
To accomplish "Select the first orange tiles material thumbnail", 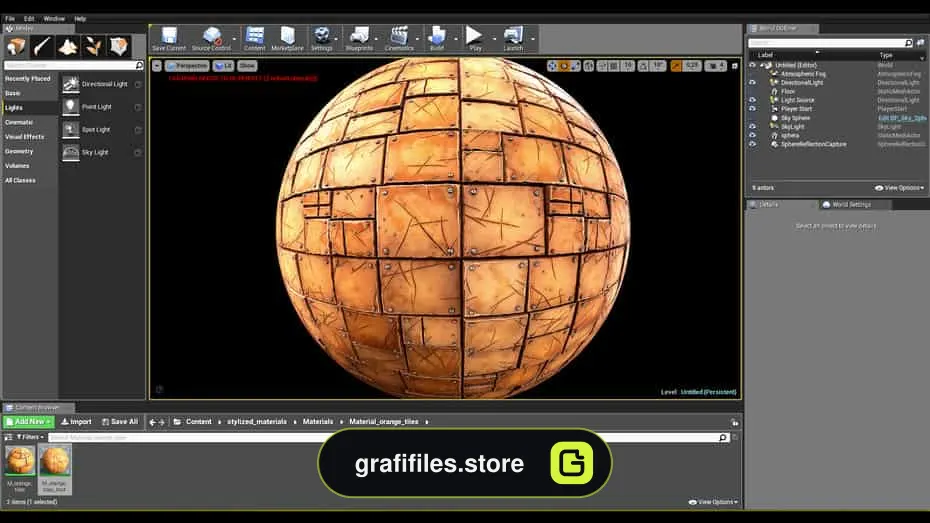I will (20, 461).
